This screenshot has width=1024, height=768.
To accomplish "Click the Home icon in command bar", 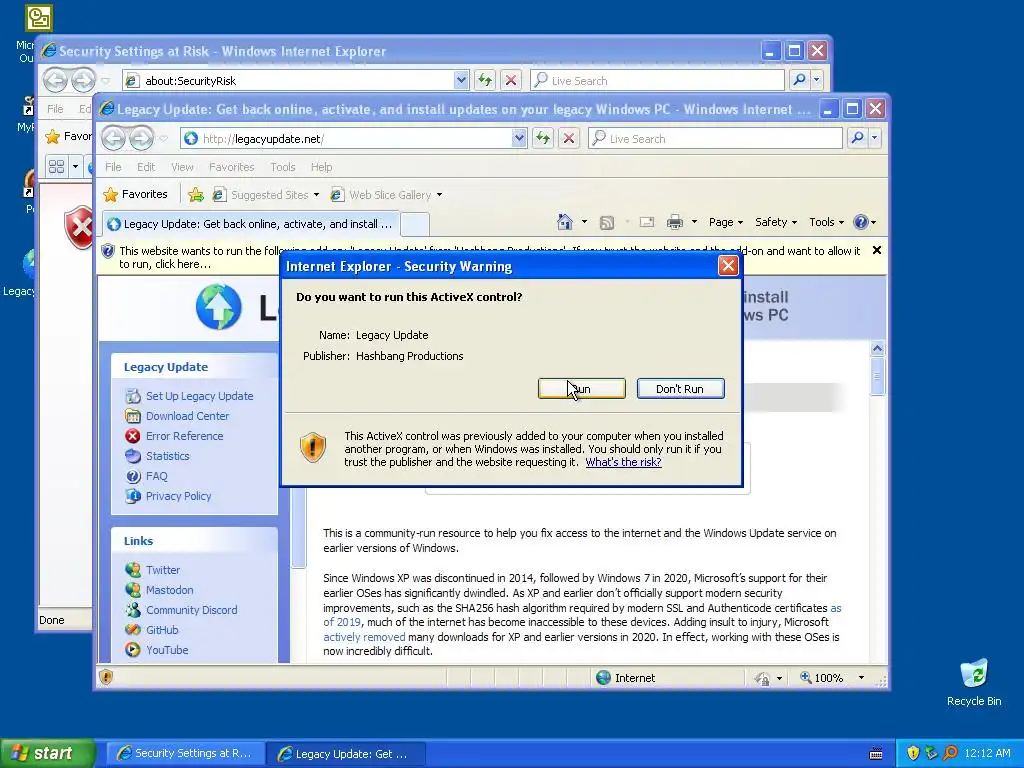I will pos(565,222).
